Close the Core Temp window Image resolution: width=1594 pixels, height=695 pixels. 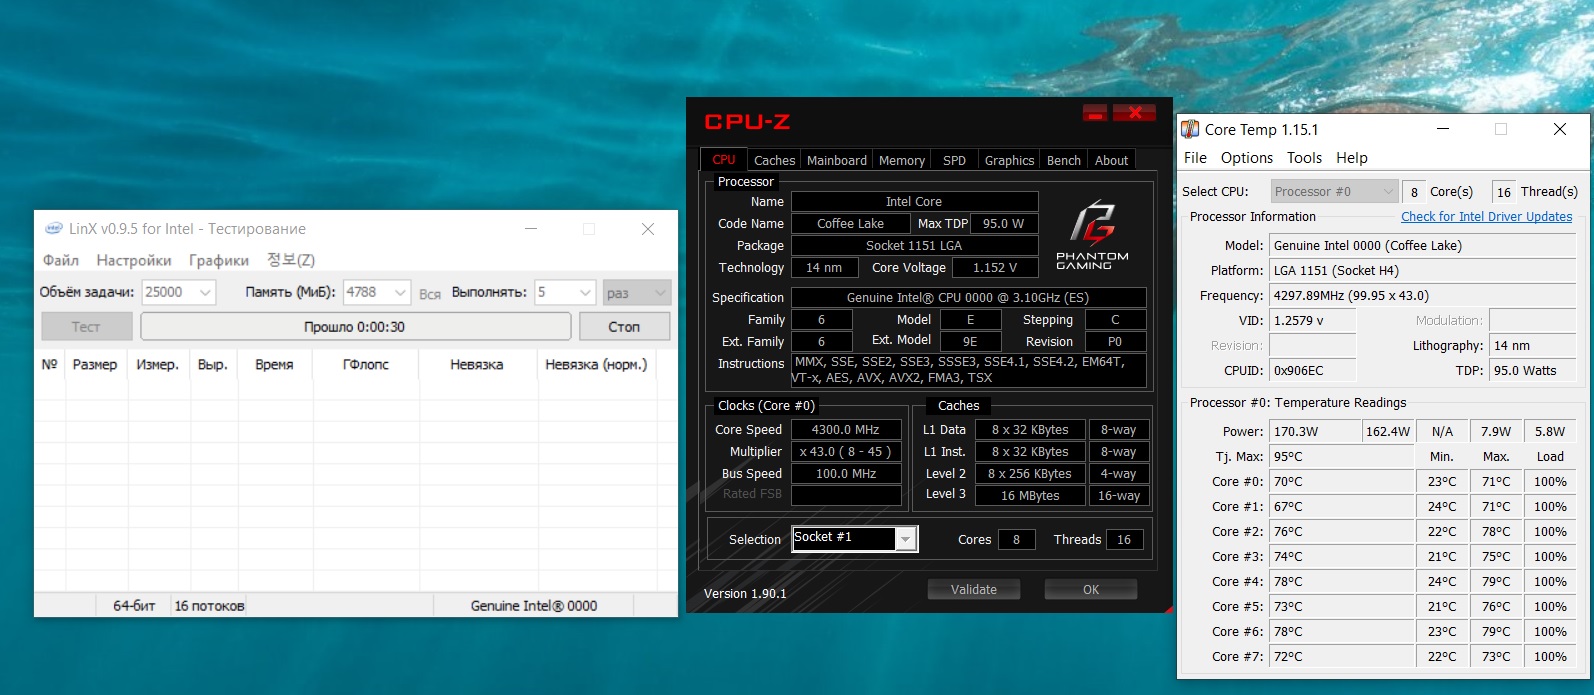click(1560, 129)
